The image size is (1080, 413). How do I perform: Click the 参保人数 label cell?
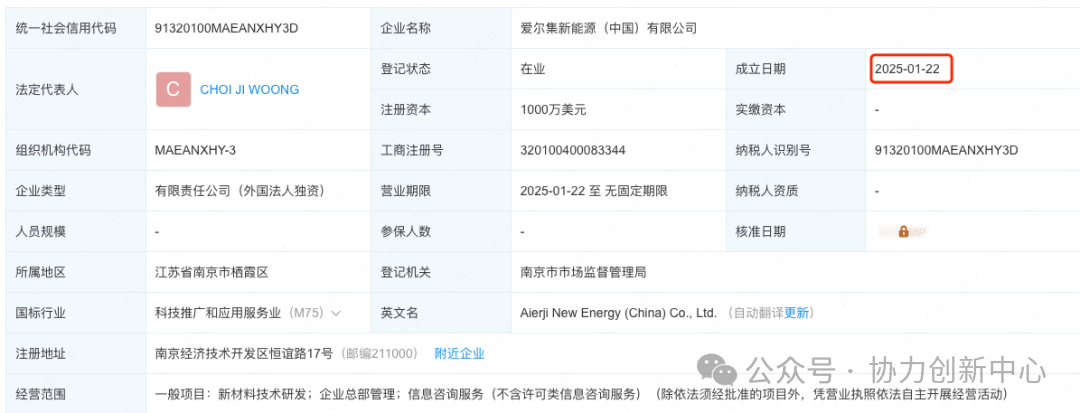click(x=440, y=232)
